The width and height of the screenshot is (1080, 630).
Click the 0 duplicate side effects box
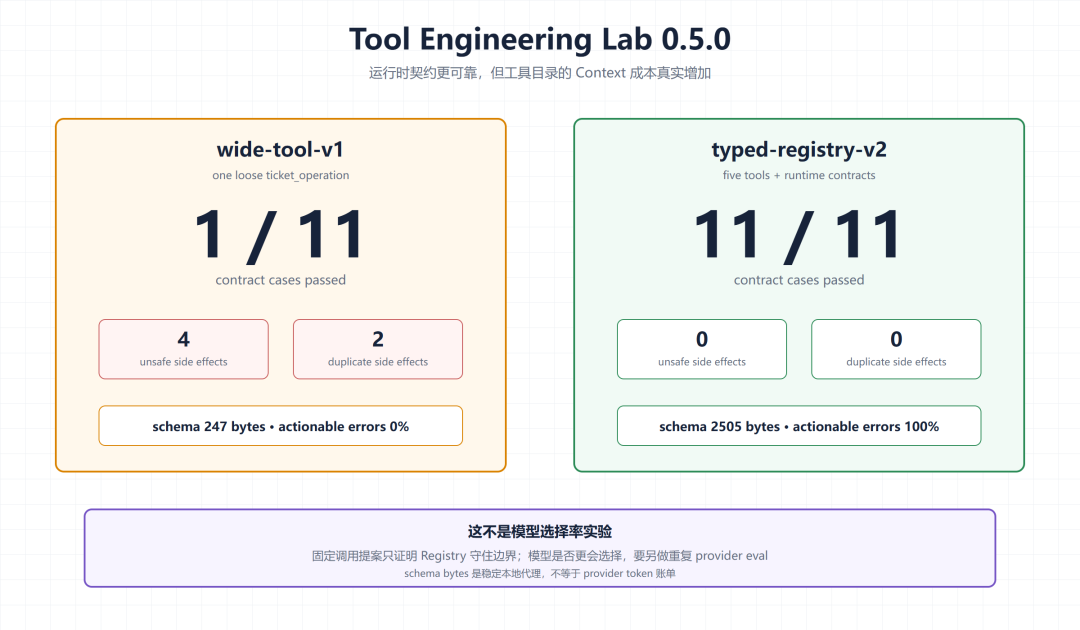896,349
